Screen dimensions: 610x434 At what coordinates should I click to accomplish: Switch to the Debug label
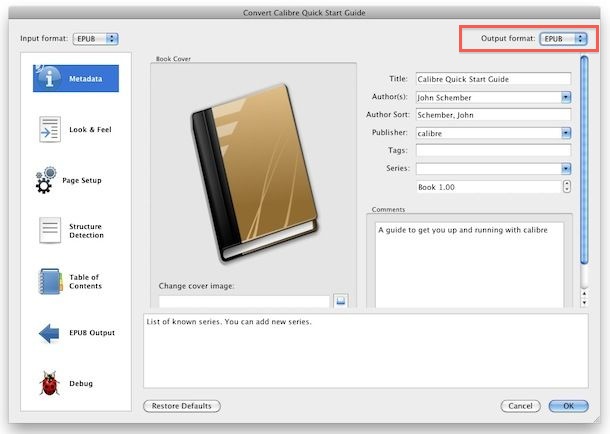pyautogui.click(x=81, y=383)
